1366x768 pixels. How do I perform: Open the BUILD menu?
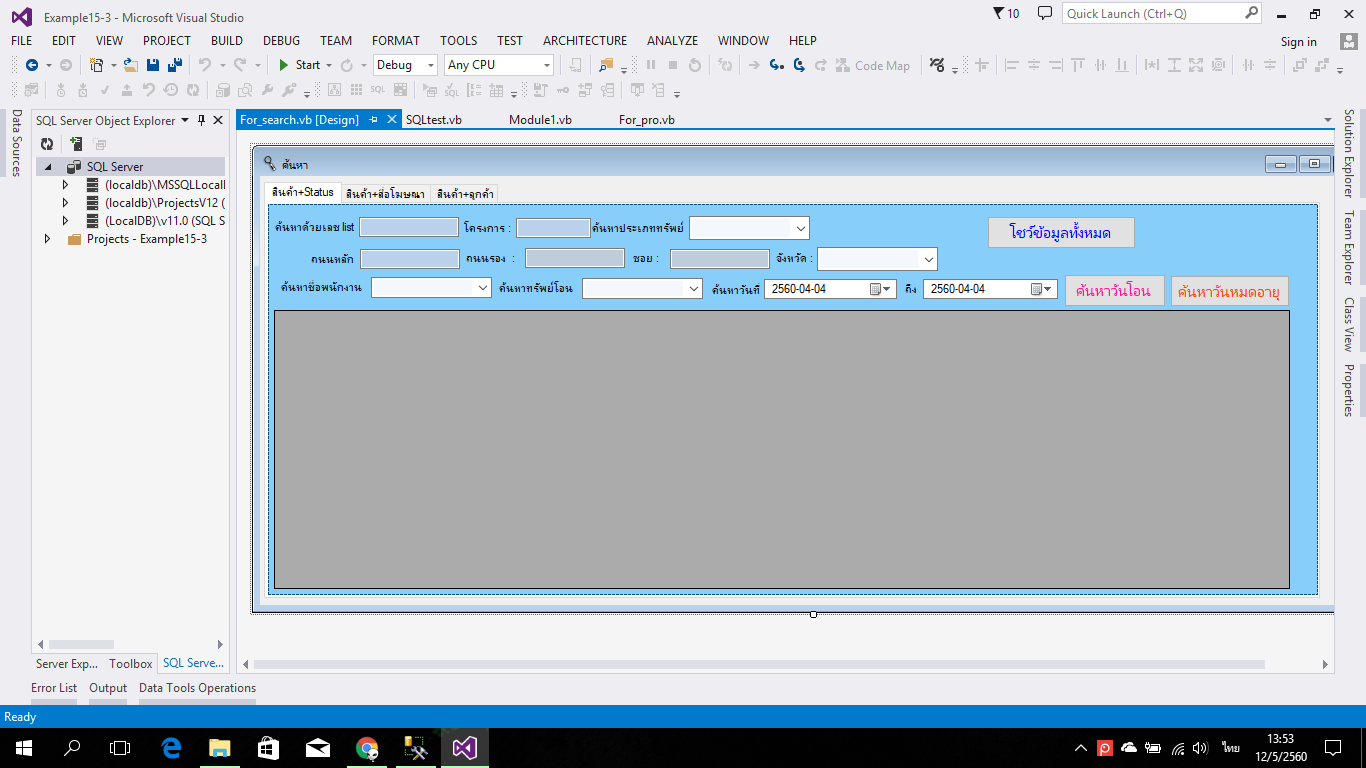click(226, 41)
